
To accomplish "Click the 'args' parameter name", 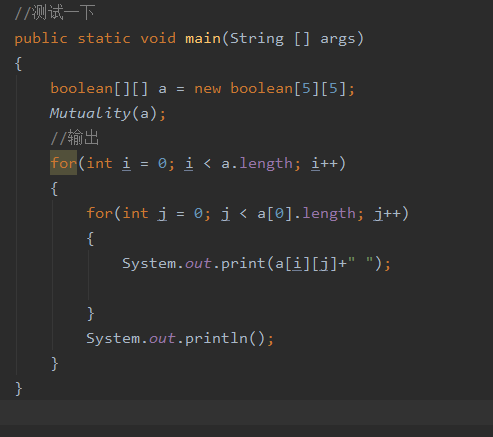I will 338,39.
